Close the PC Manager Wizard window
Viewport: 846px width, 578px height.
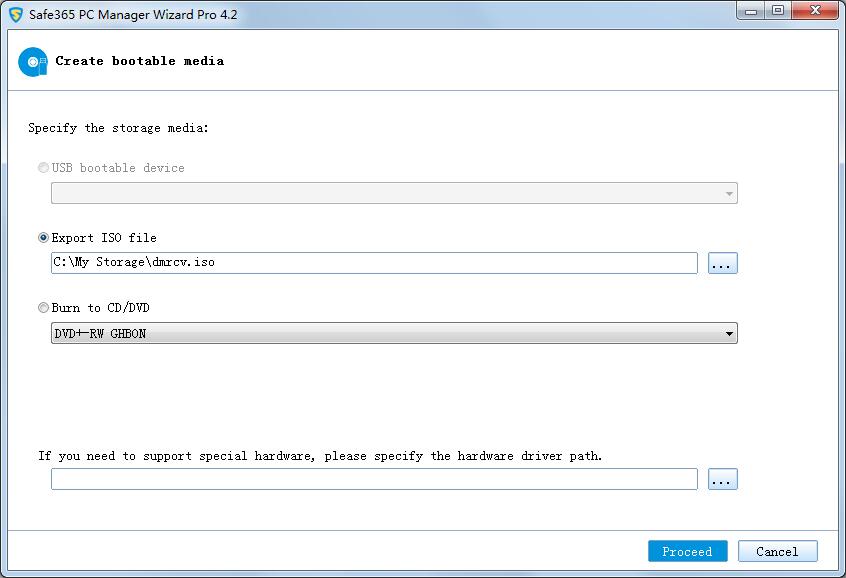coord(813,11)
